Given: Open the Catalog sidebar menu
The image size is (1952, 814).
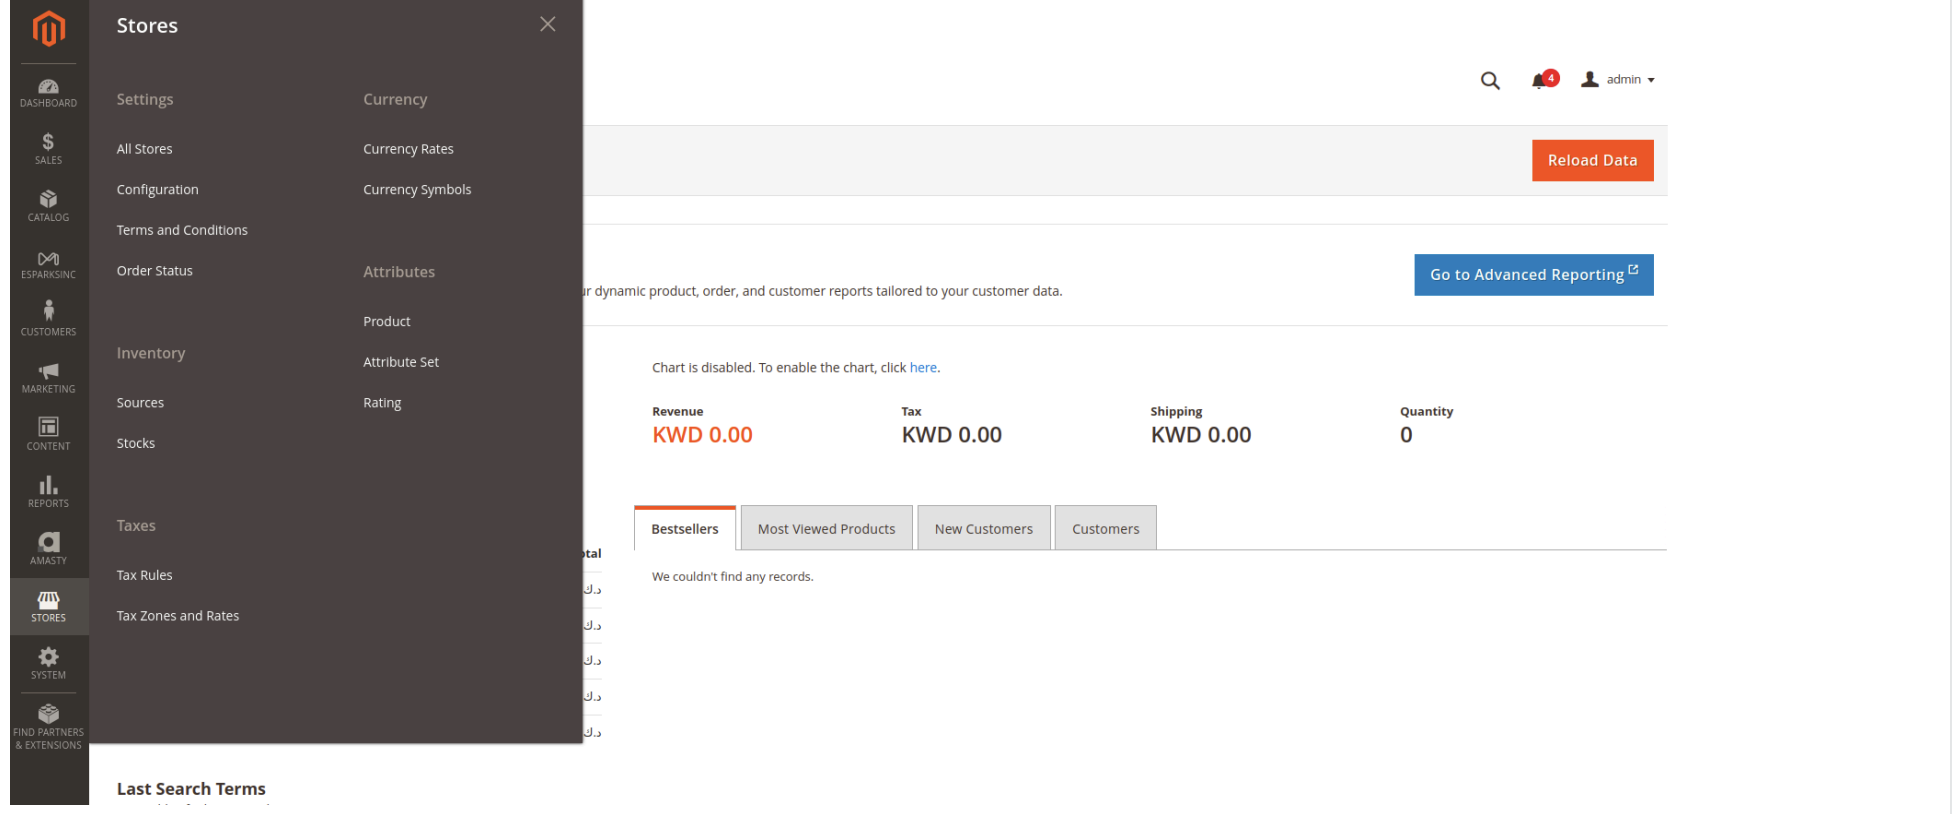Looking at the screenshot, I should 48,206.
